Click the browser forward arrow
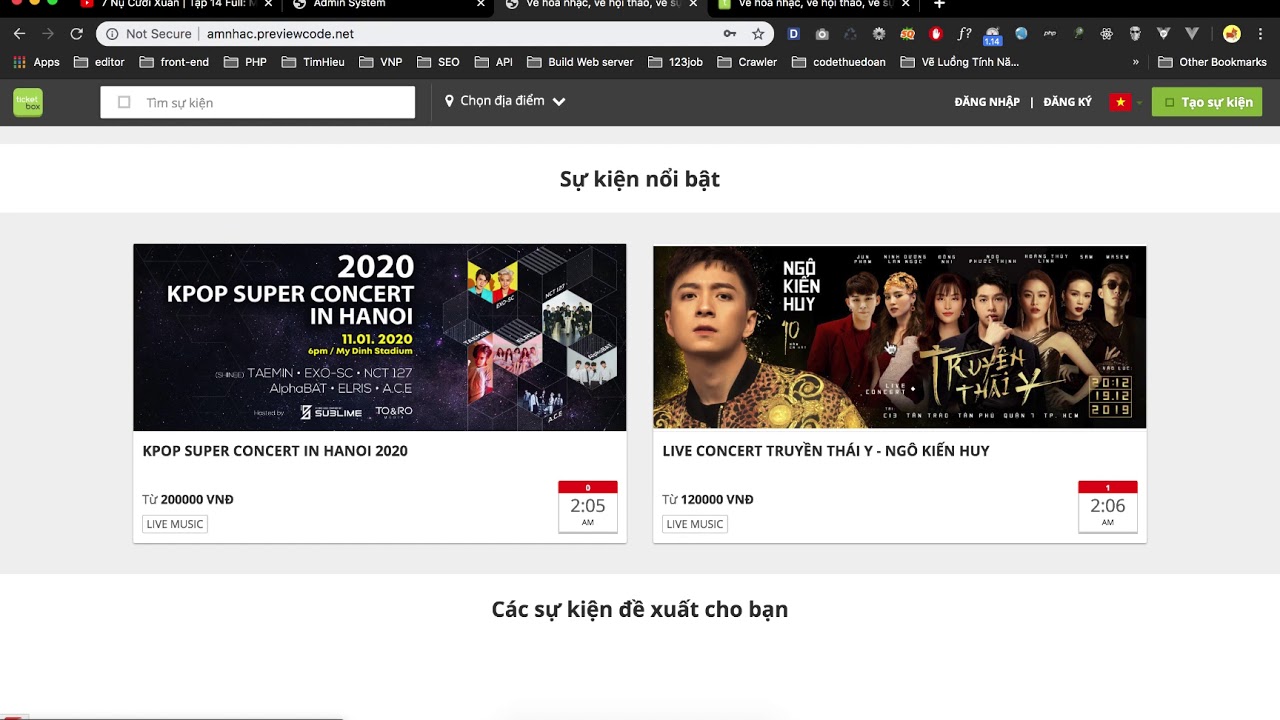This screenshot has width=1280, height=720. click(x=47, y=34)
